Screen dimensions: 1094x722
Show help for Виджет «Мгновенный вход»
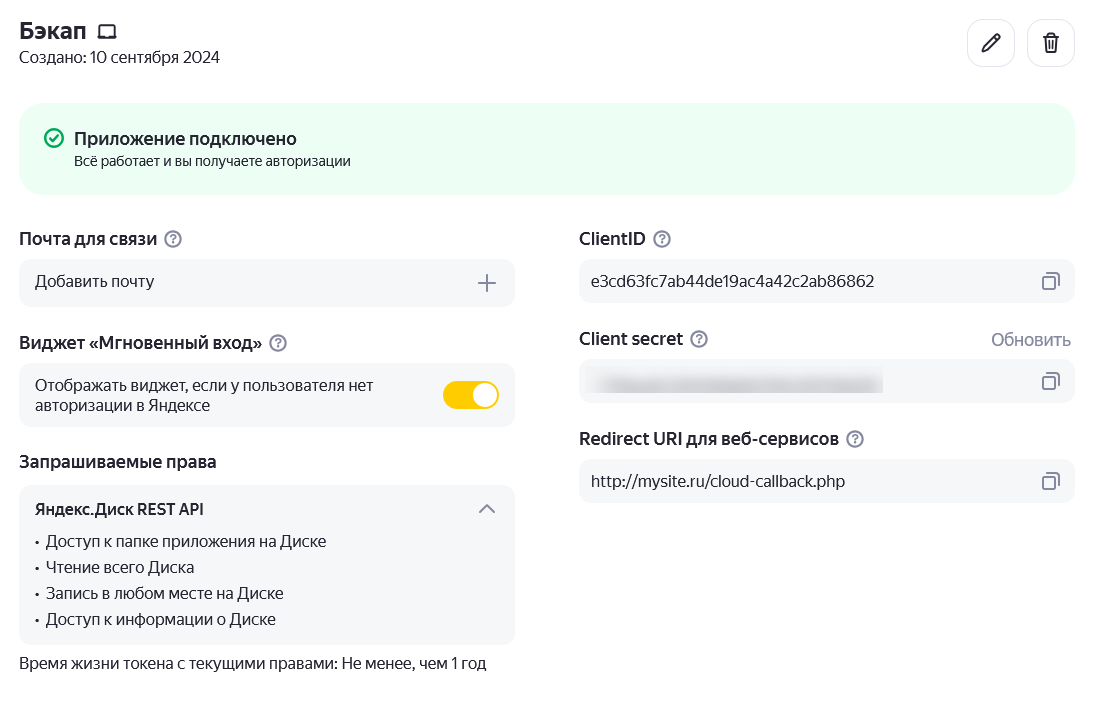click(278, 343)
